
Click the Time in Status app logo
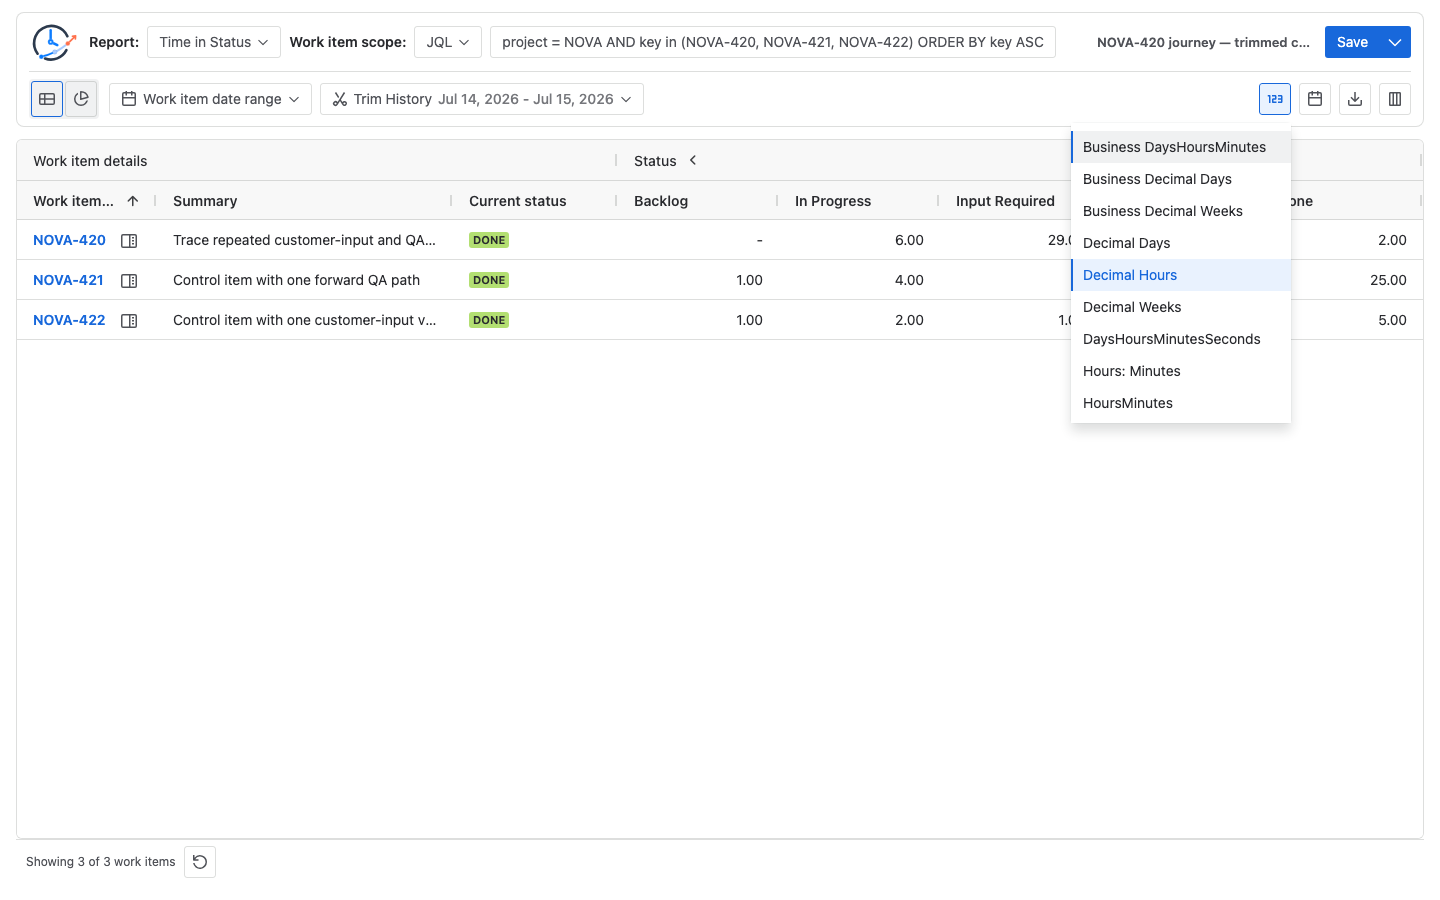(53, 42)
